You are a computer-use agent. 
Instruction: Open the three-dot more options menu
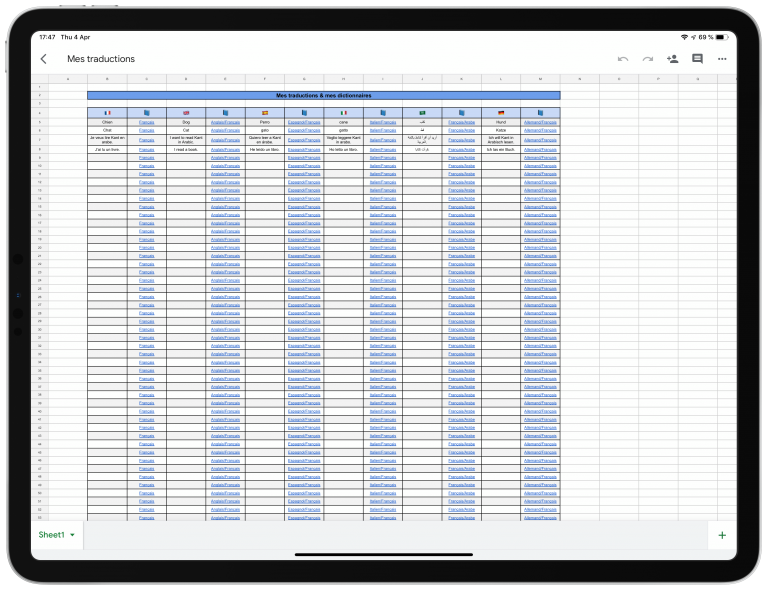722,59
